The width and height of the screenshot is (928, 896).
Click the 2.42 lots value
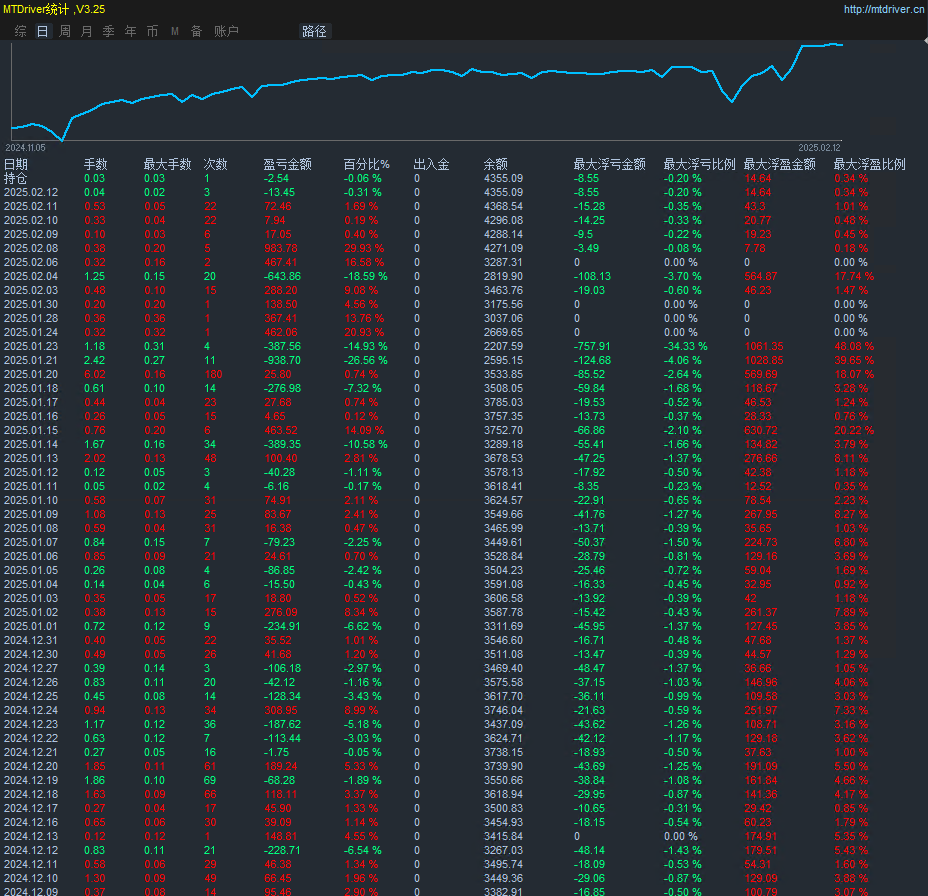pyautogui.click(x=95, y=360)
